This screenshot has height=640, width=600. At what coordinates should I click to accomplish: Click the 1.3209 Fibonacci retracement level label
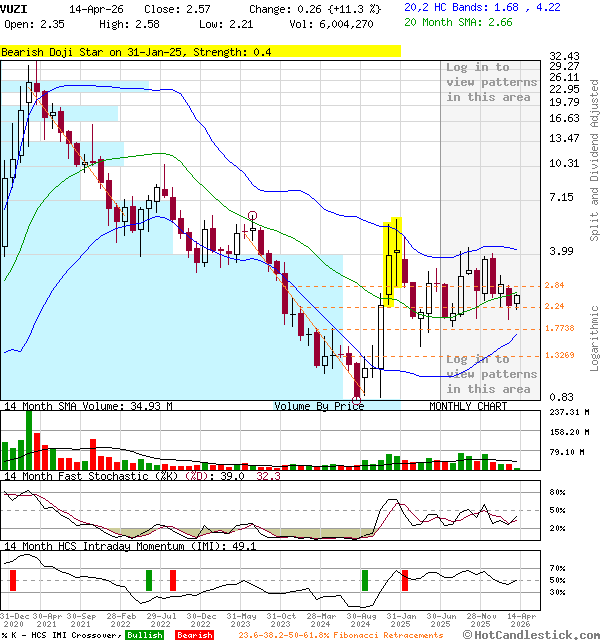(559, 355)
